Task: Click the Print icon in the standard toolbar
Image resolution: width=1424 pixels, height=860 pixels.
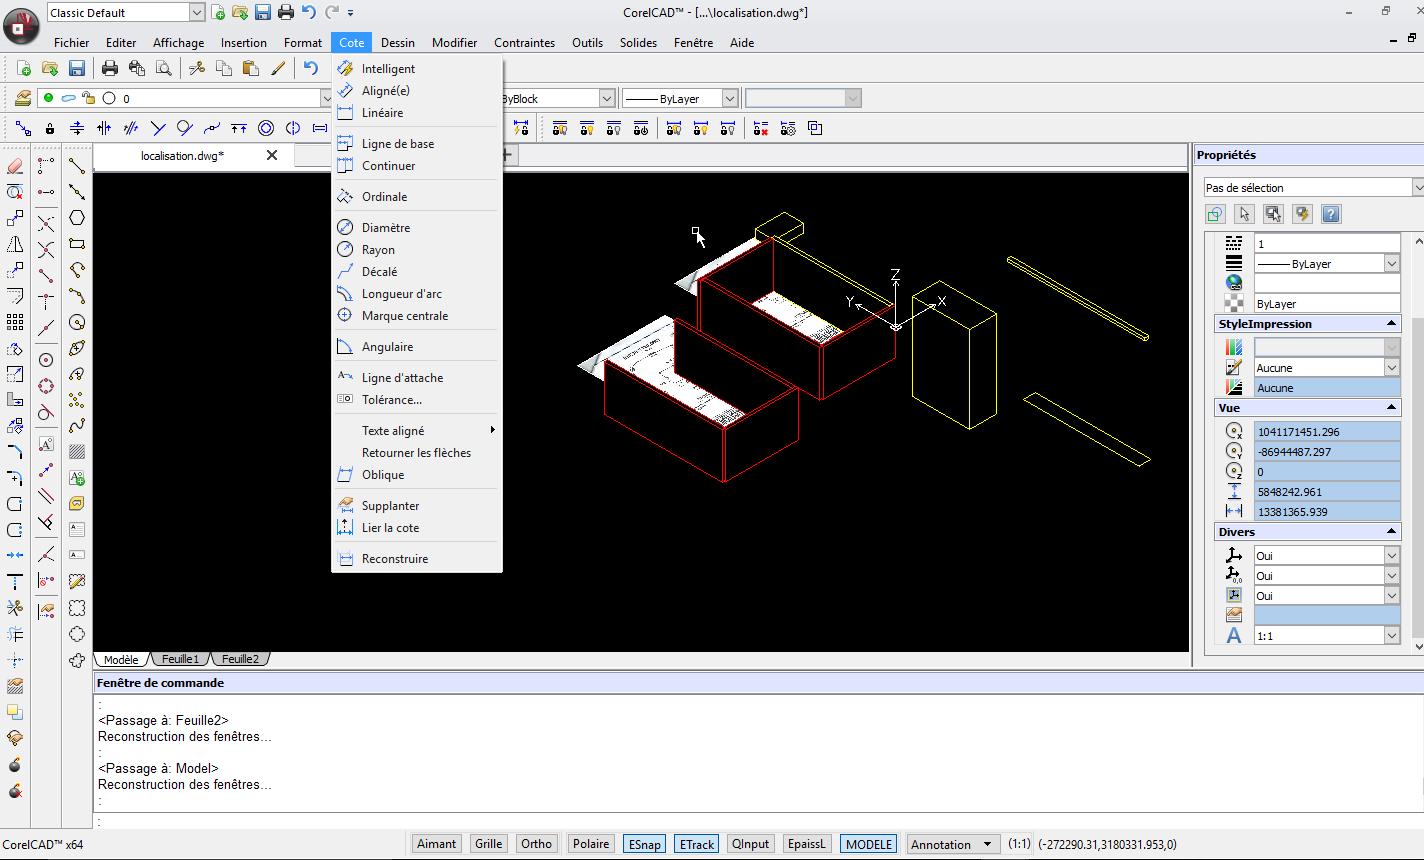Action: (x=110, y=68)
